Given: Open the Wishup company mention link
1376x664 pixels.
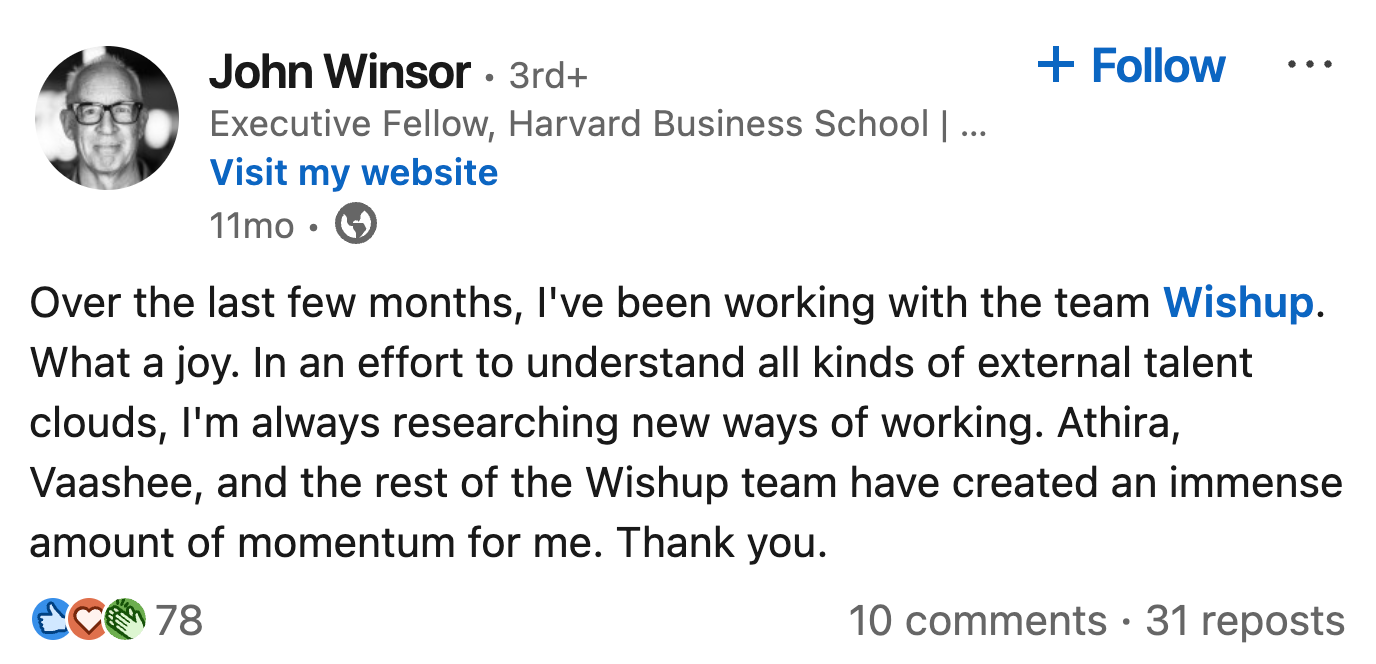Looking at the screenshot, I should [x=1238, y=302].
